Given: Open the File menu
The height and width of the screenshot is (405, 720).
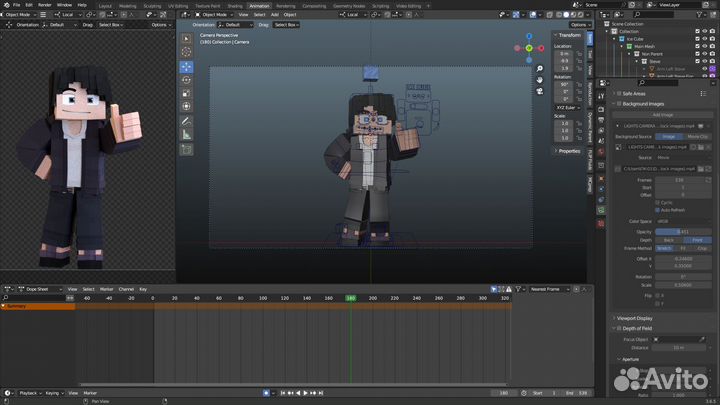Looking at the screenshot, I should pos(17,5).
